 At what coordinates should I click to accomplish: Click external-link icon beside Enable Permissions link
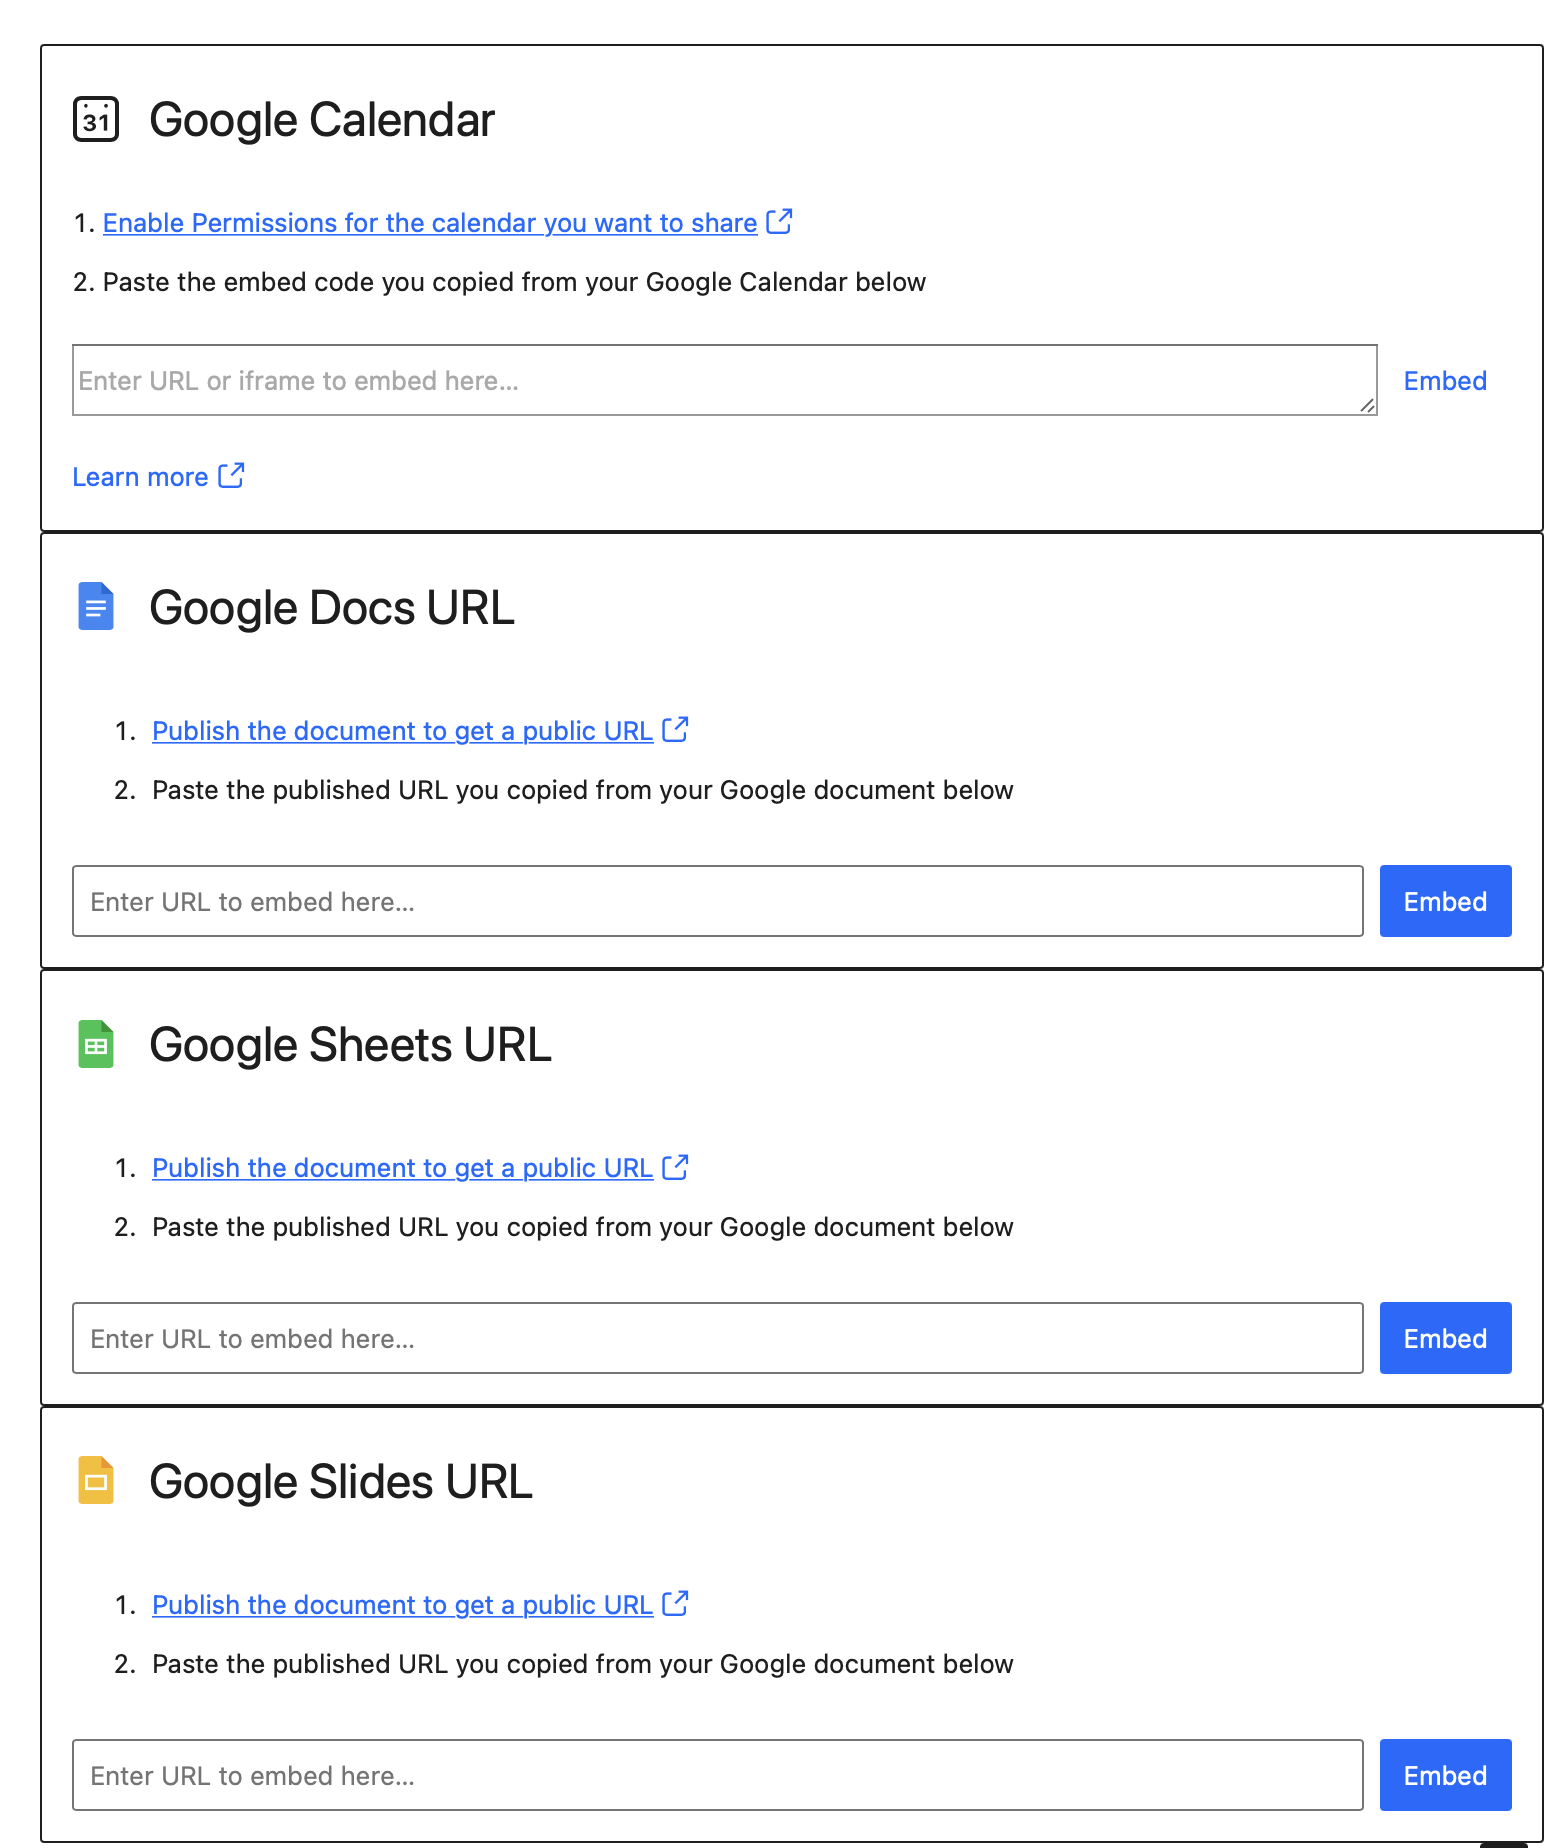pos(779,221)
